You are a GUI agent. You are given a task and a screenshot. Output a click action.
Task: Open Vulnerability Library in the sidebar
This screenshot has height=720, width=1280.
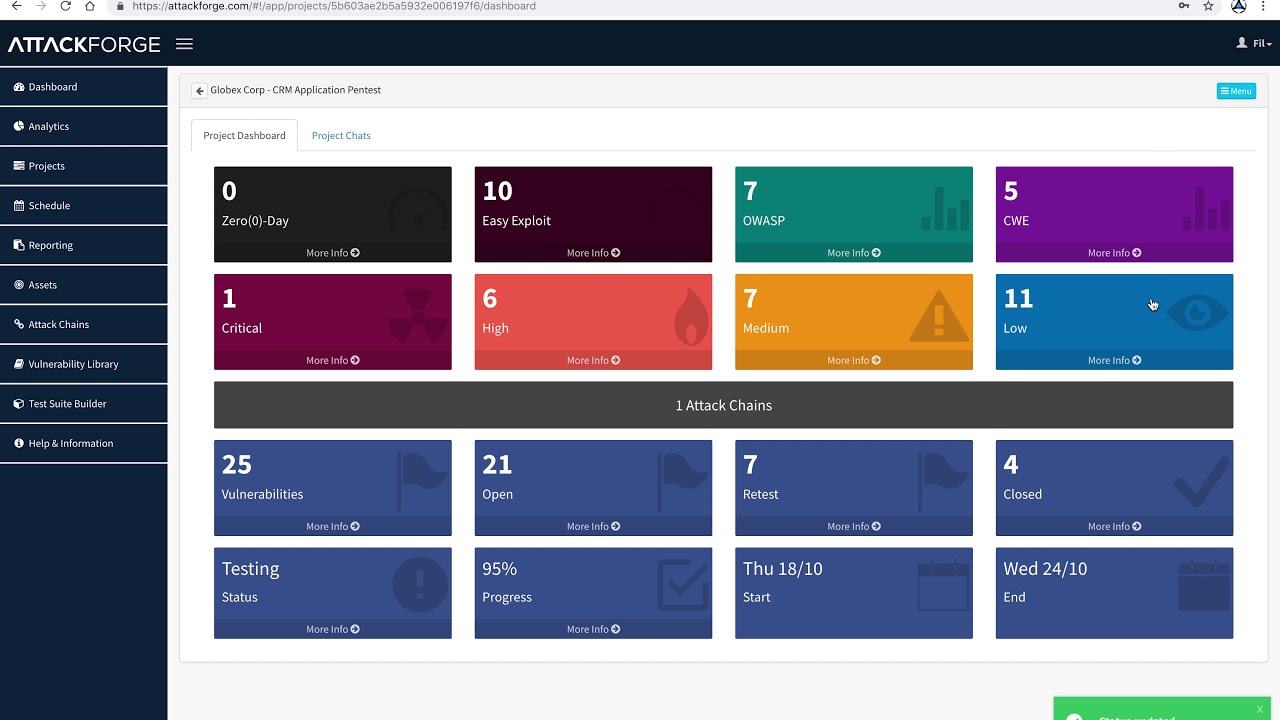click(84, 364)
